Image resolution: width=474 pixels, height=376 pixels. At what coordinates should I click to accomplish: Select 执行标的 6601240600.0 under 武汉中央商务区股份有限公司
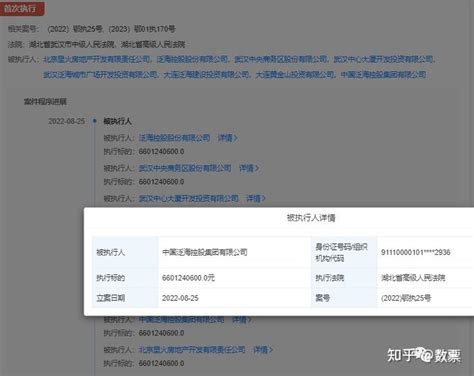pos(161,182)
